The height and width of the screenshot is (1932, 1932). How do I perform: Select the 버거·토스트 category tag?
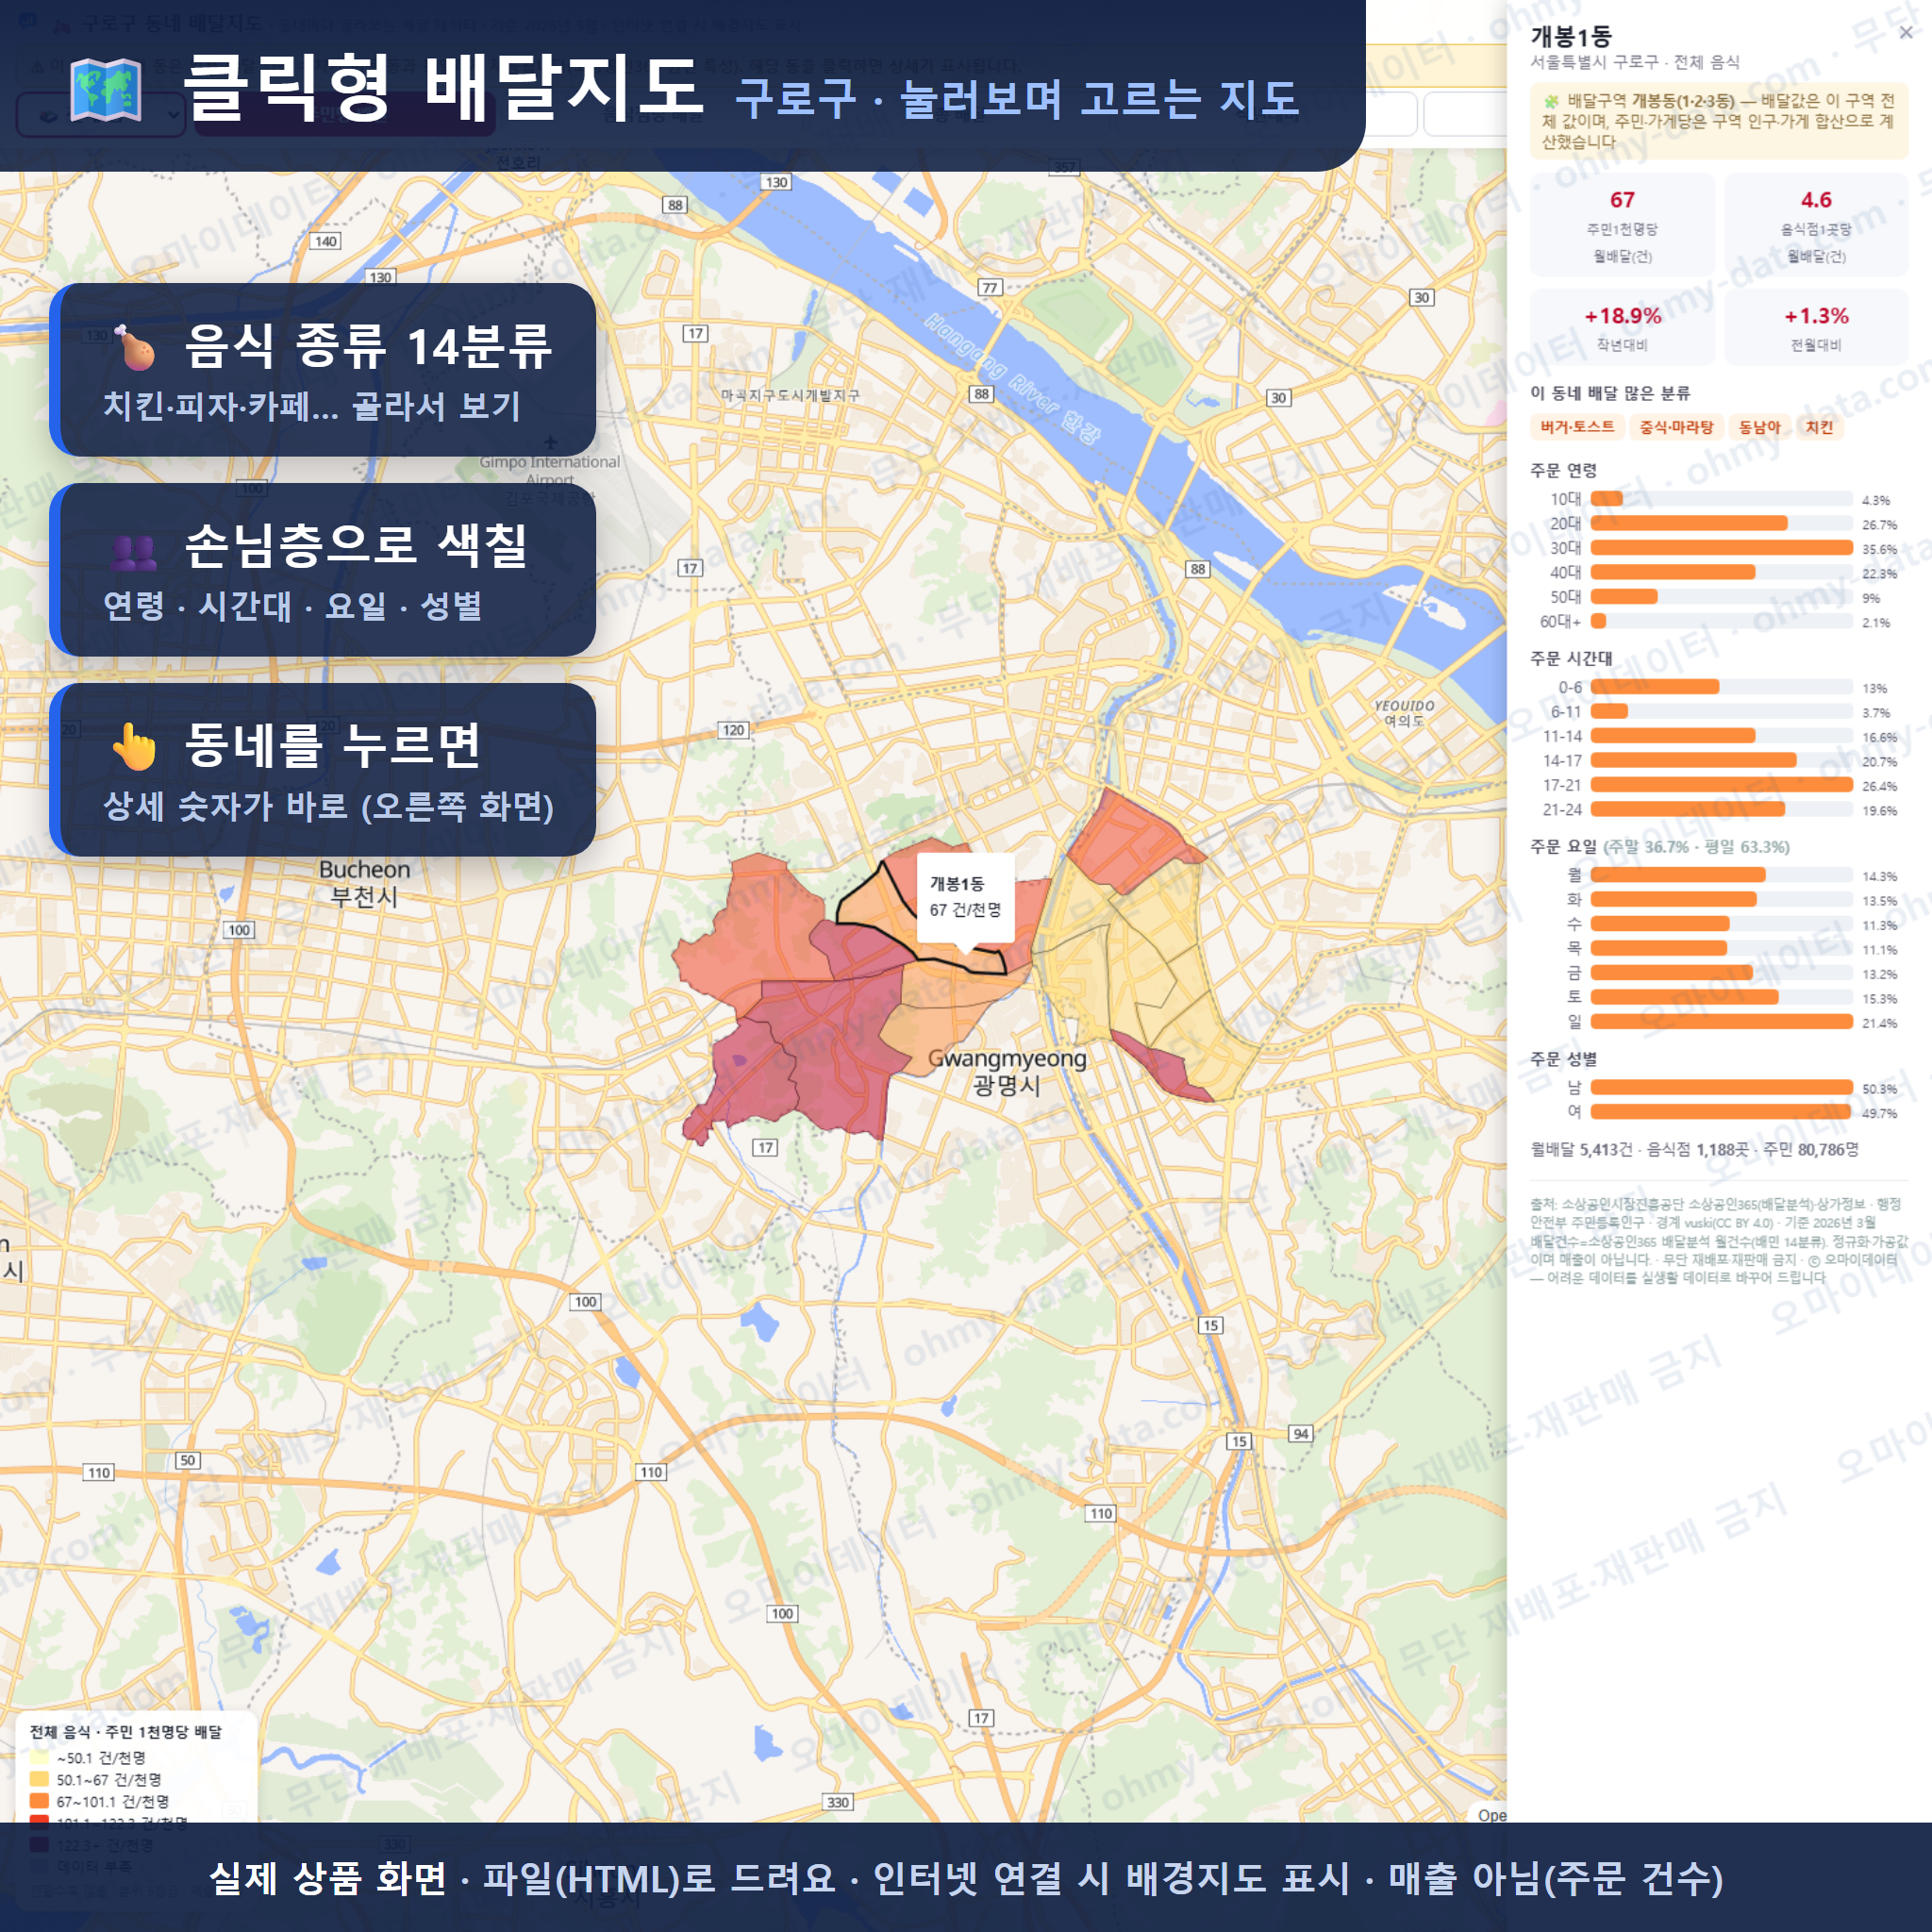click(1577, 427)
